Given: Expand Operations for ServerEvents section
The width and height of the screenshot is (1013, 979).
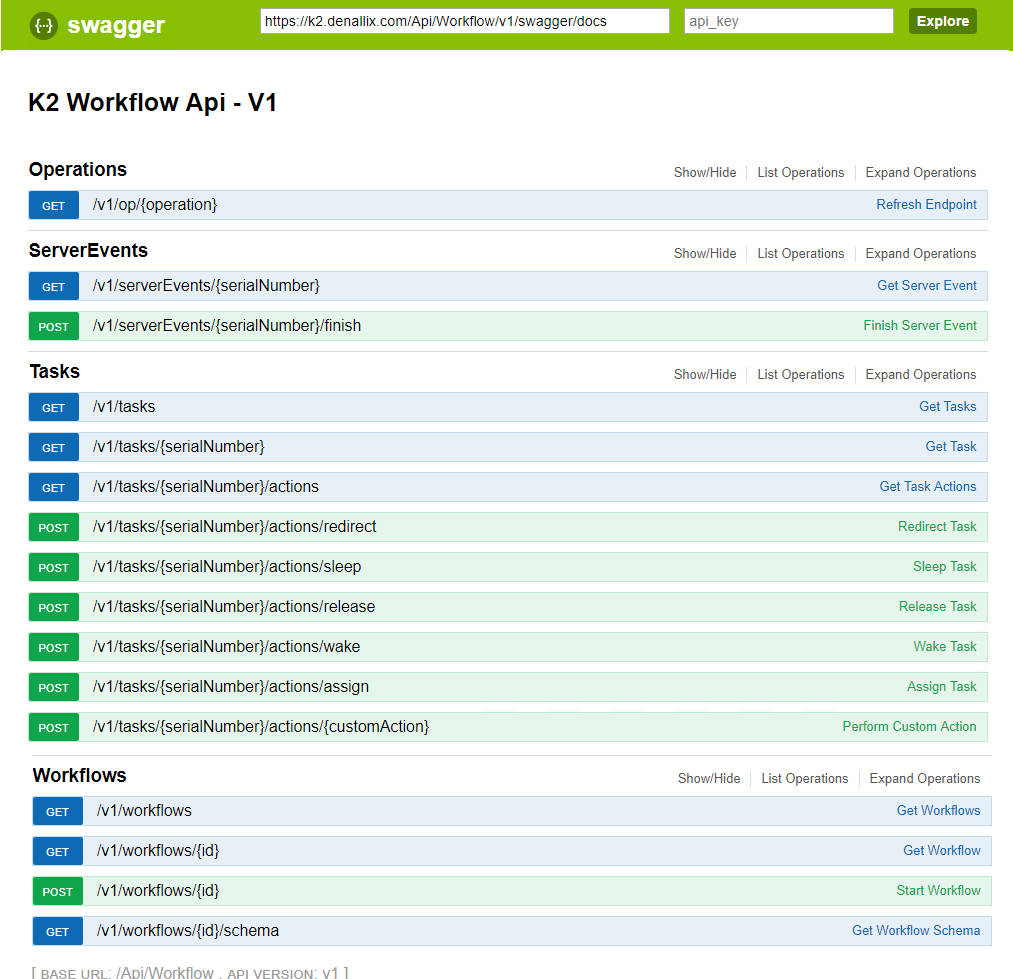Looking at the screenshot, I should (920, 253).
